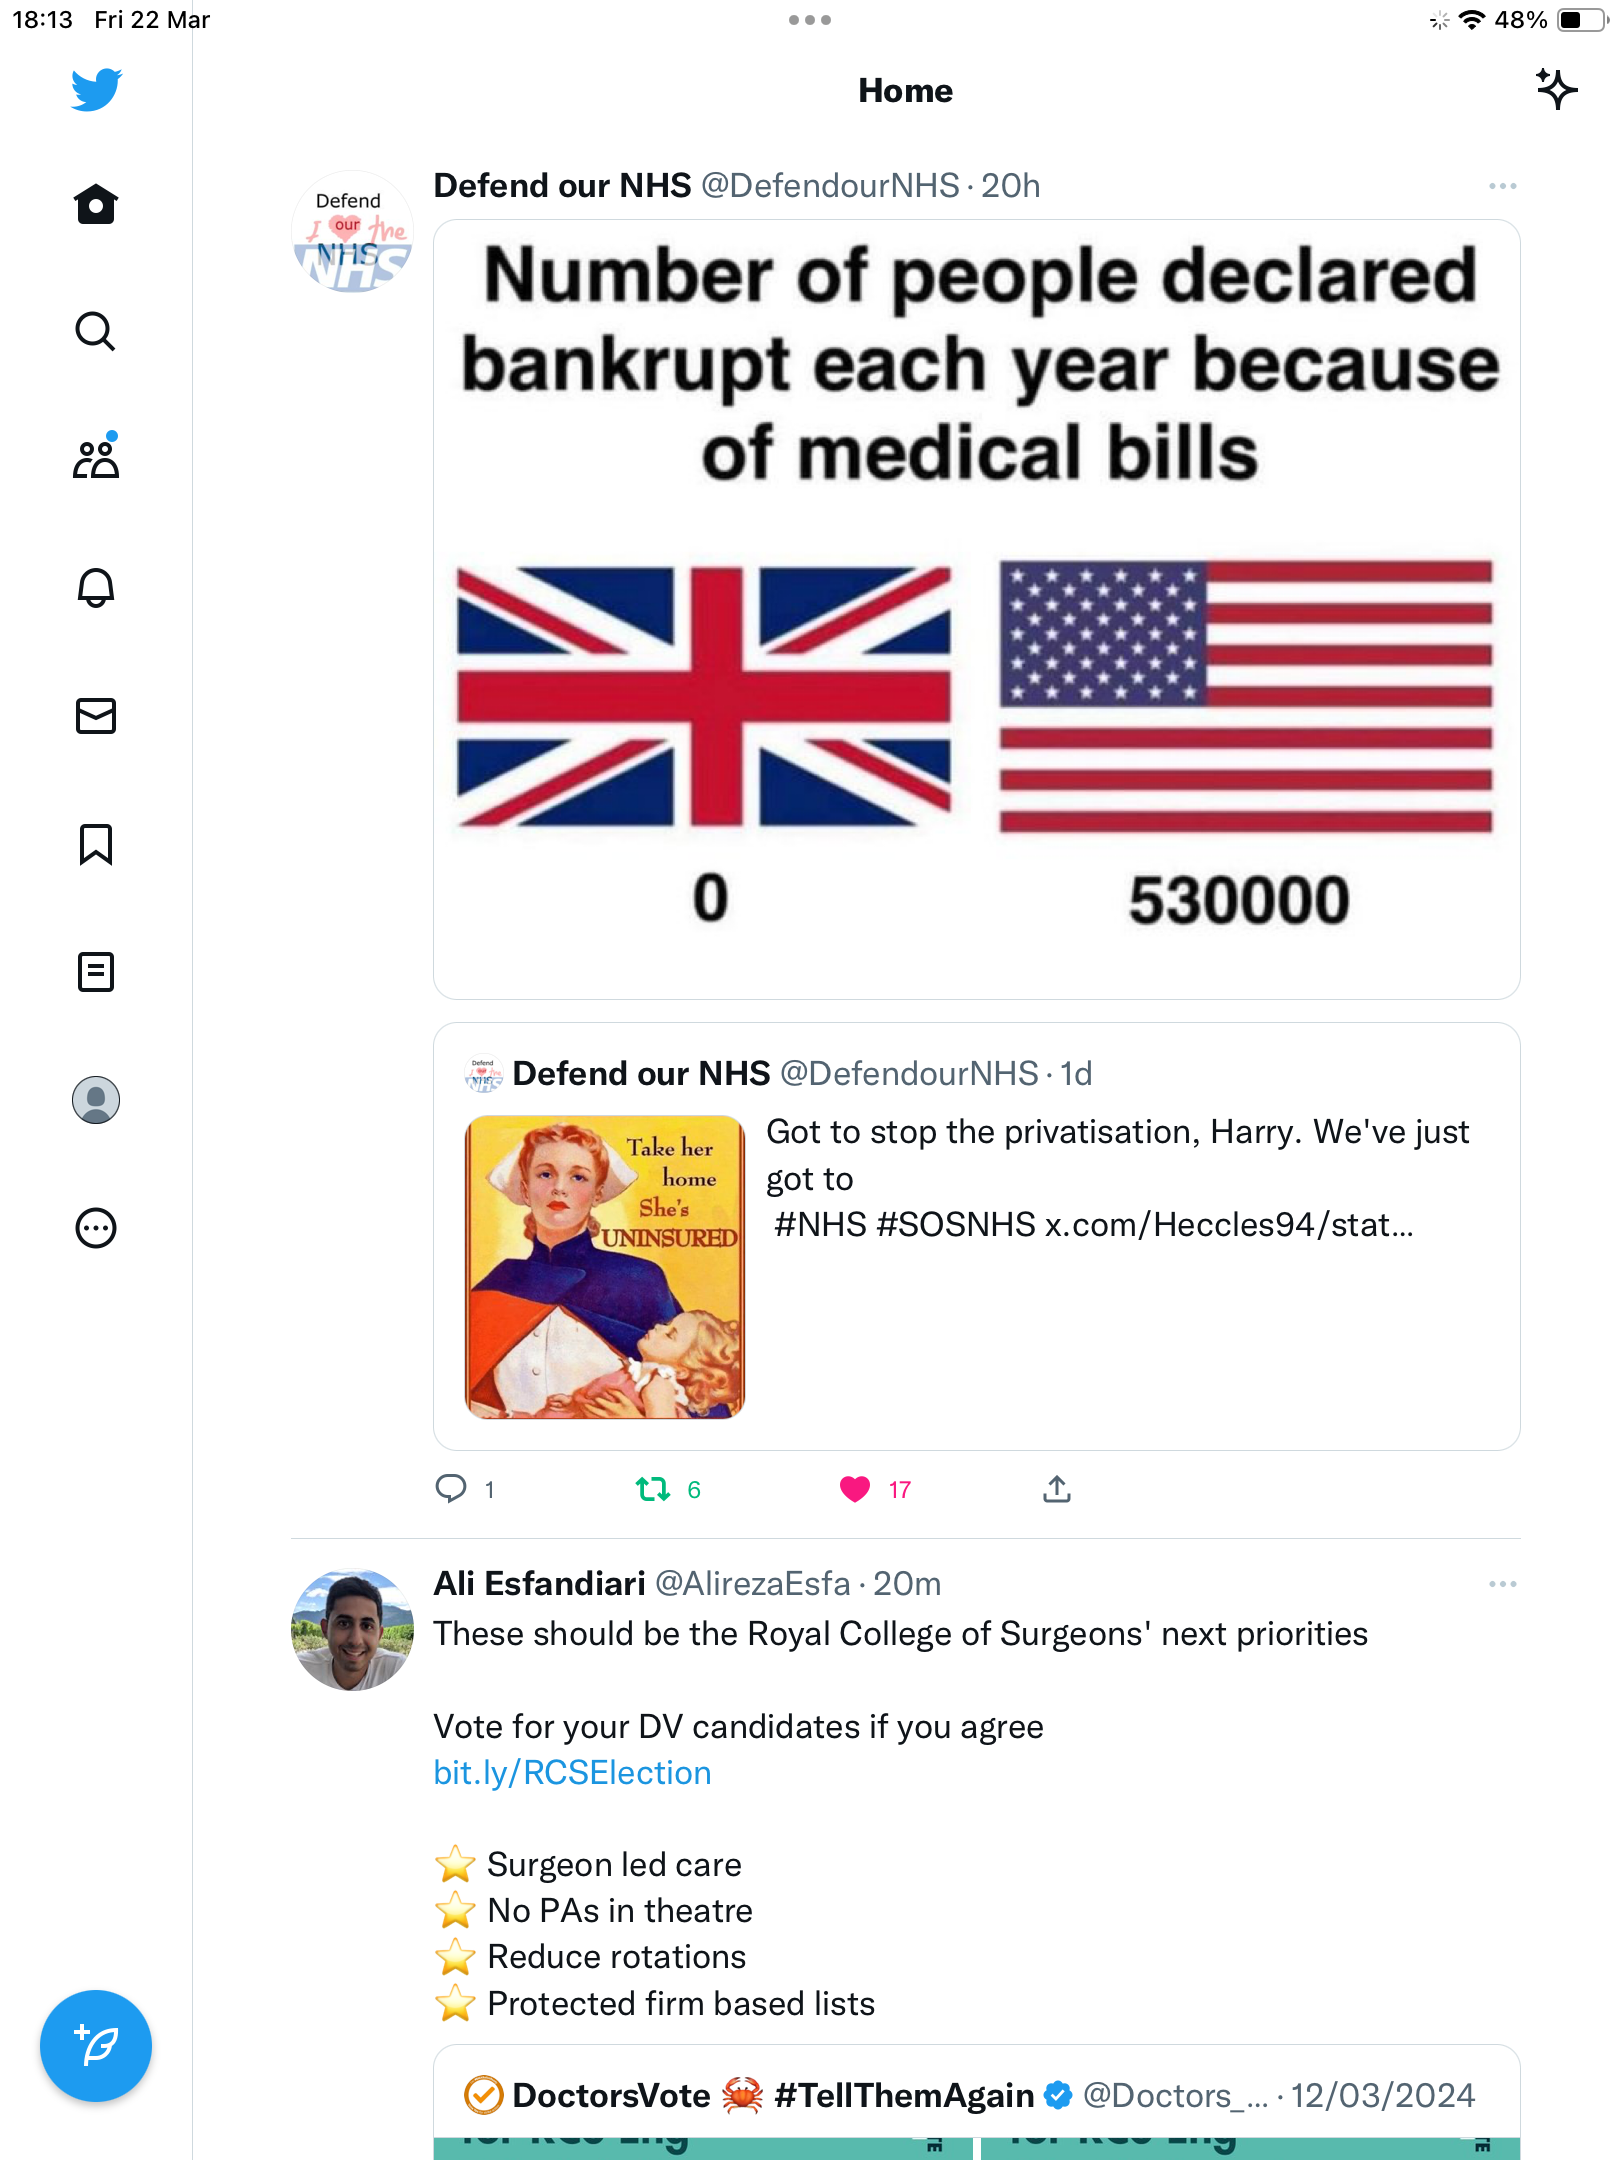Unlike the tweet with 17 likes
Image resolution: width=1620 pixels, height=2160 pixels.
[x=855, y=1489]
